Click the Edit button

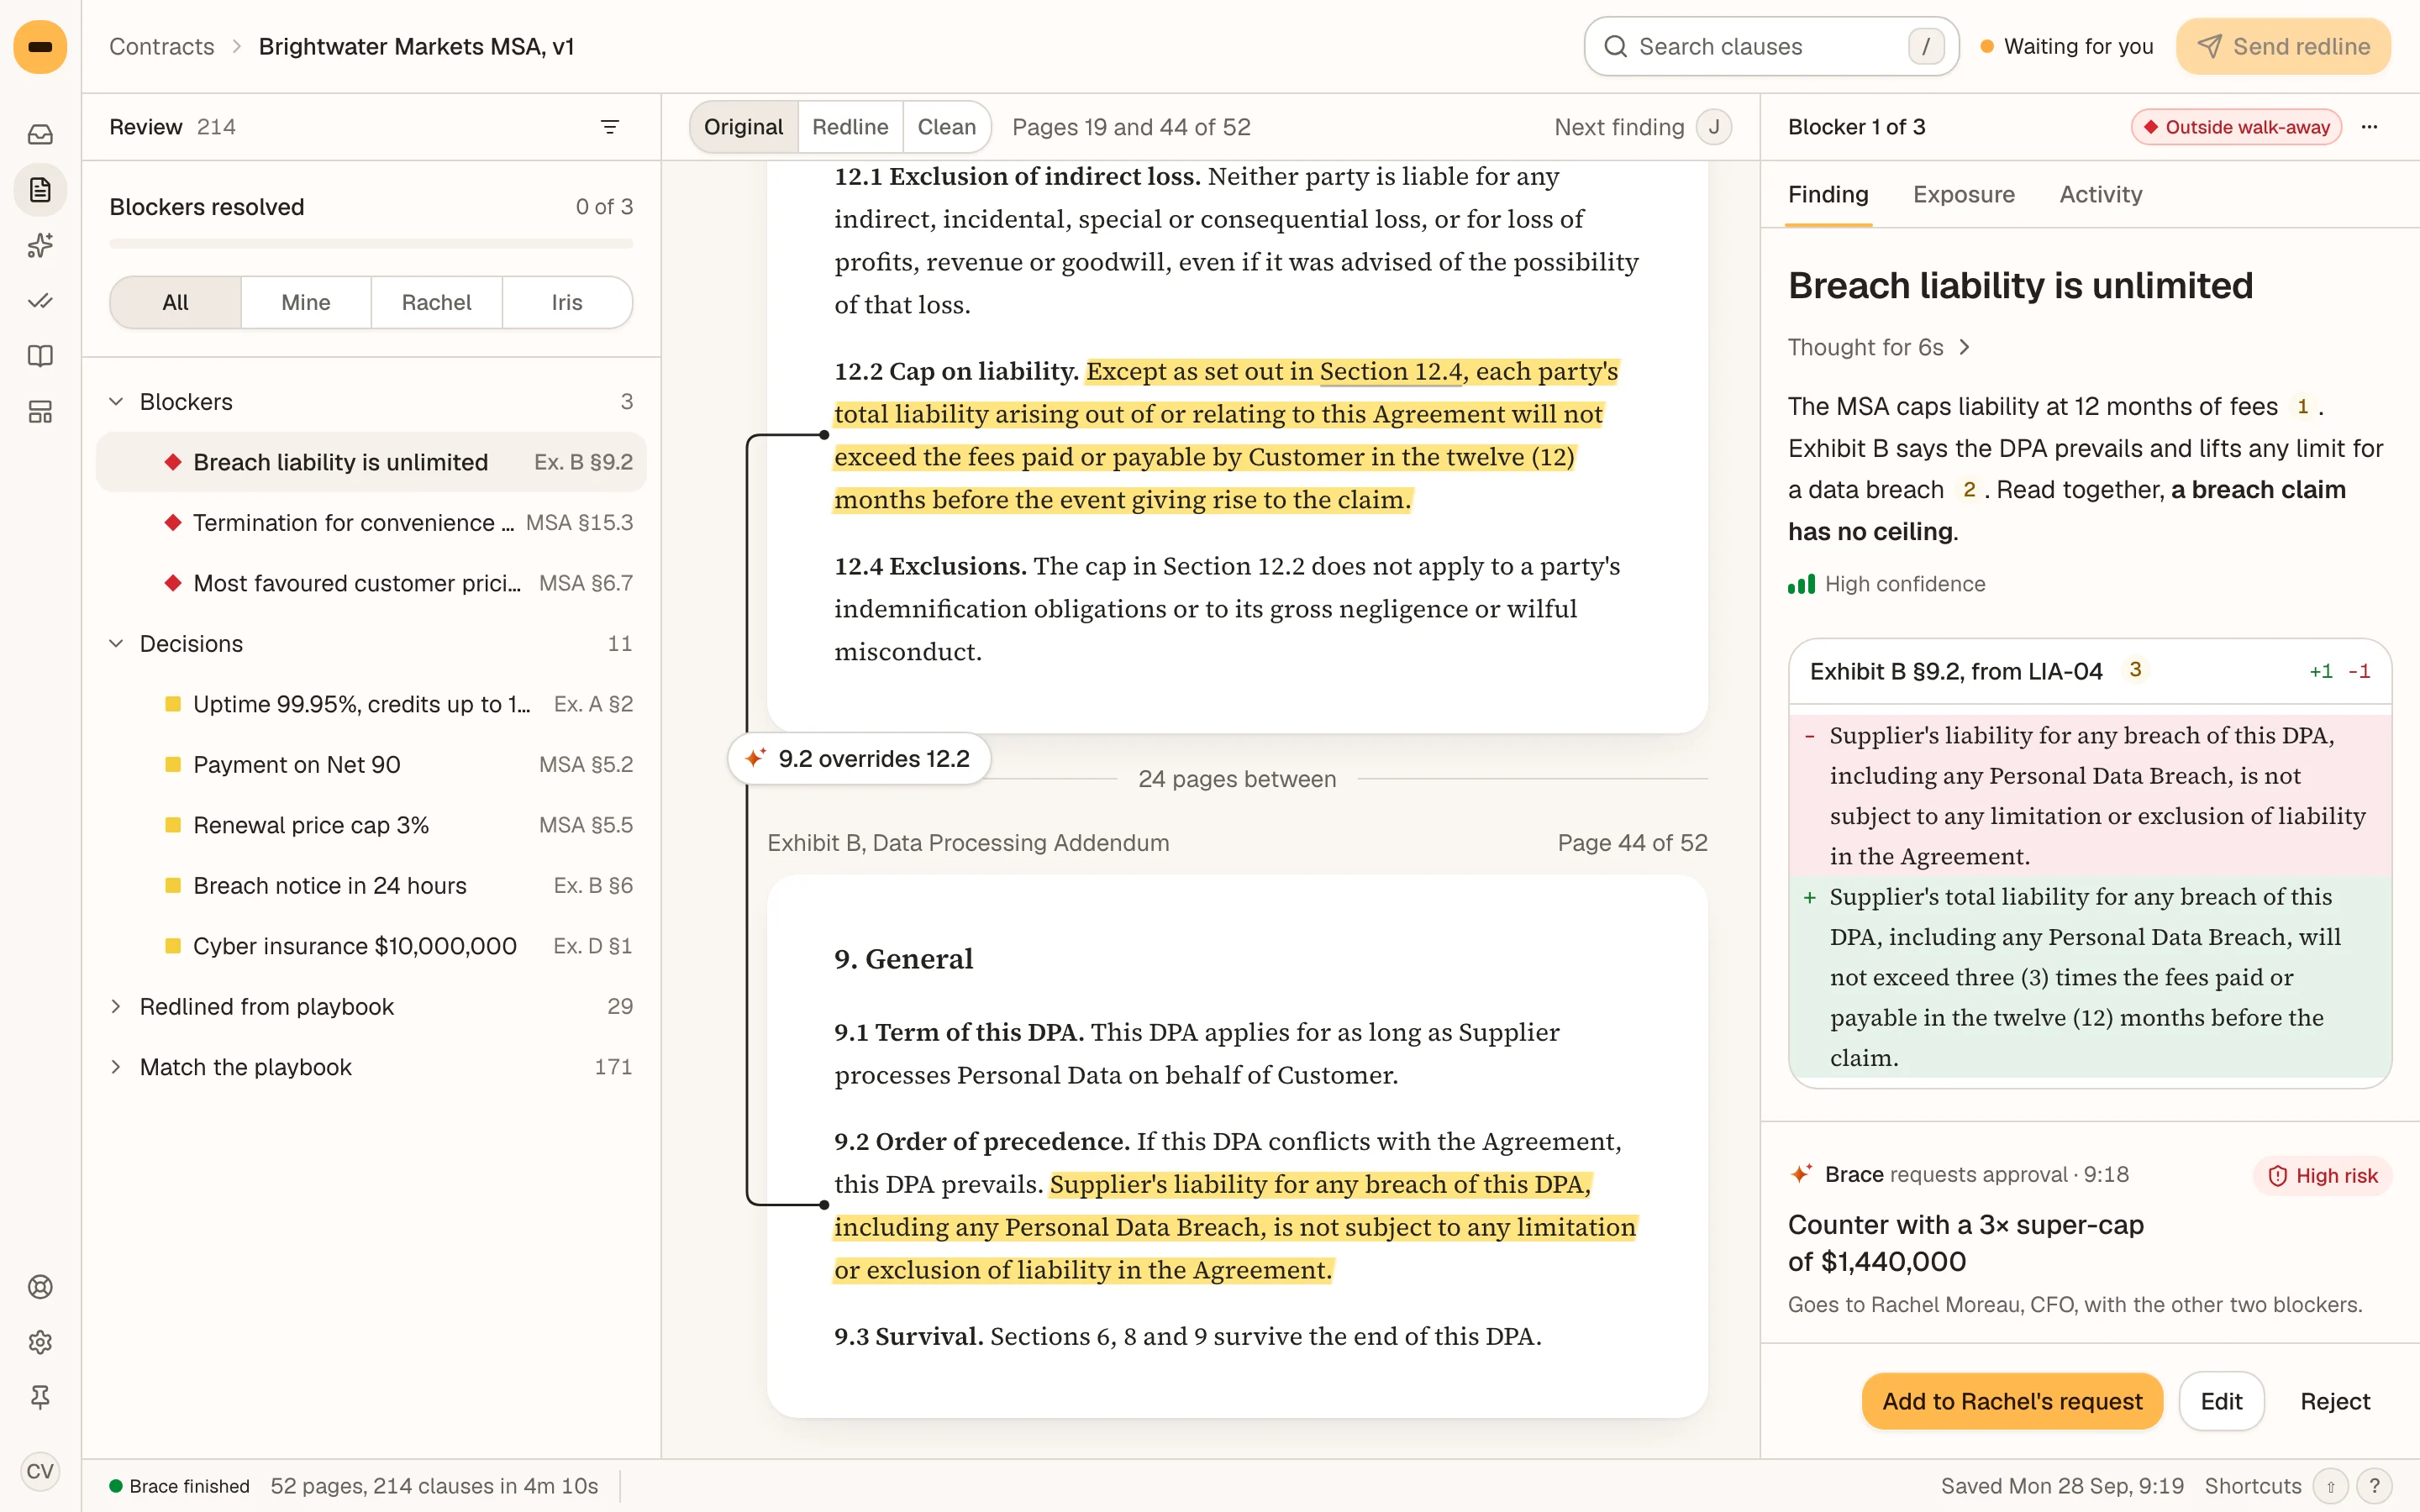point(2221,1401)
